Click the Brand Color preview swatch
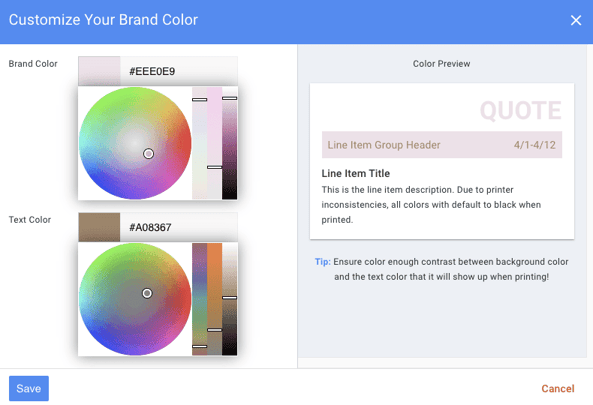The height and width of the screenshot is (405, 593). pyautogui.click(x=99, y=71)
